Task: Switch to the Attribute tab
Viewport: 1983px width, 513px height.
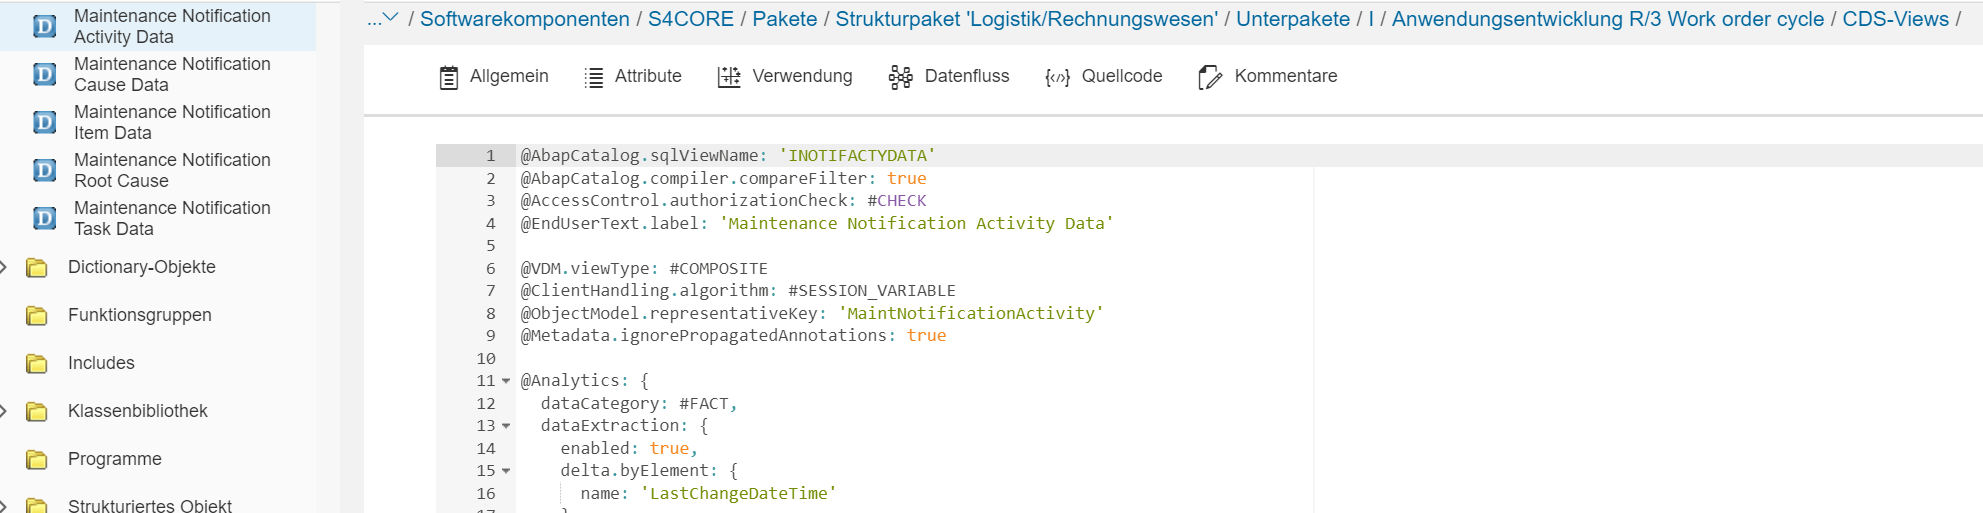Action: [647, 76]
